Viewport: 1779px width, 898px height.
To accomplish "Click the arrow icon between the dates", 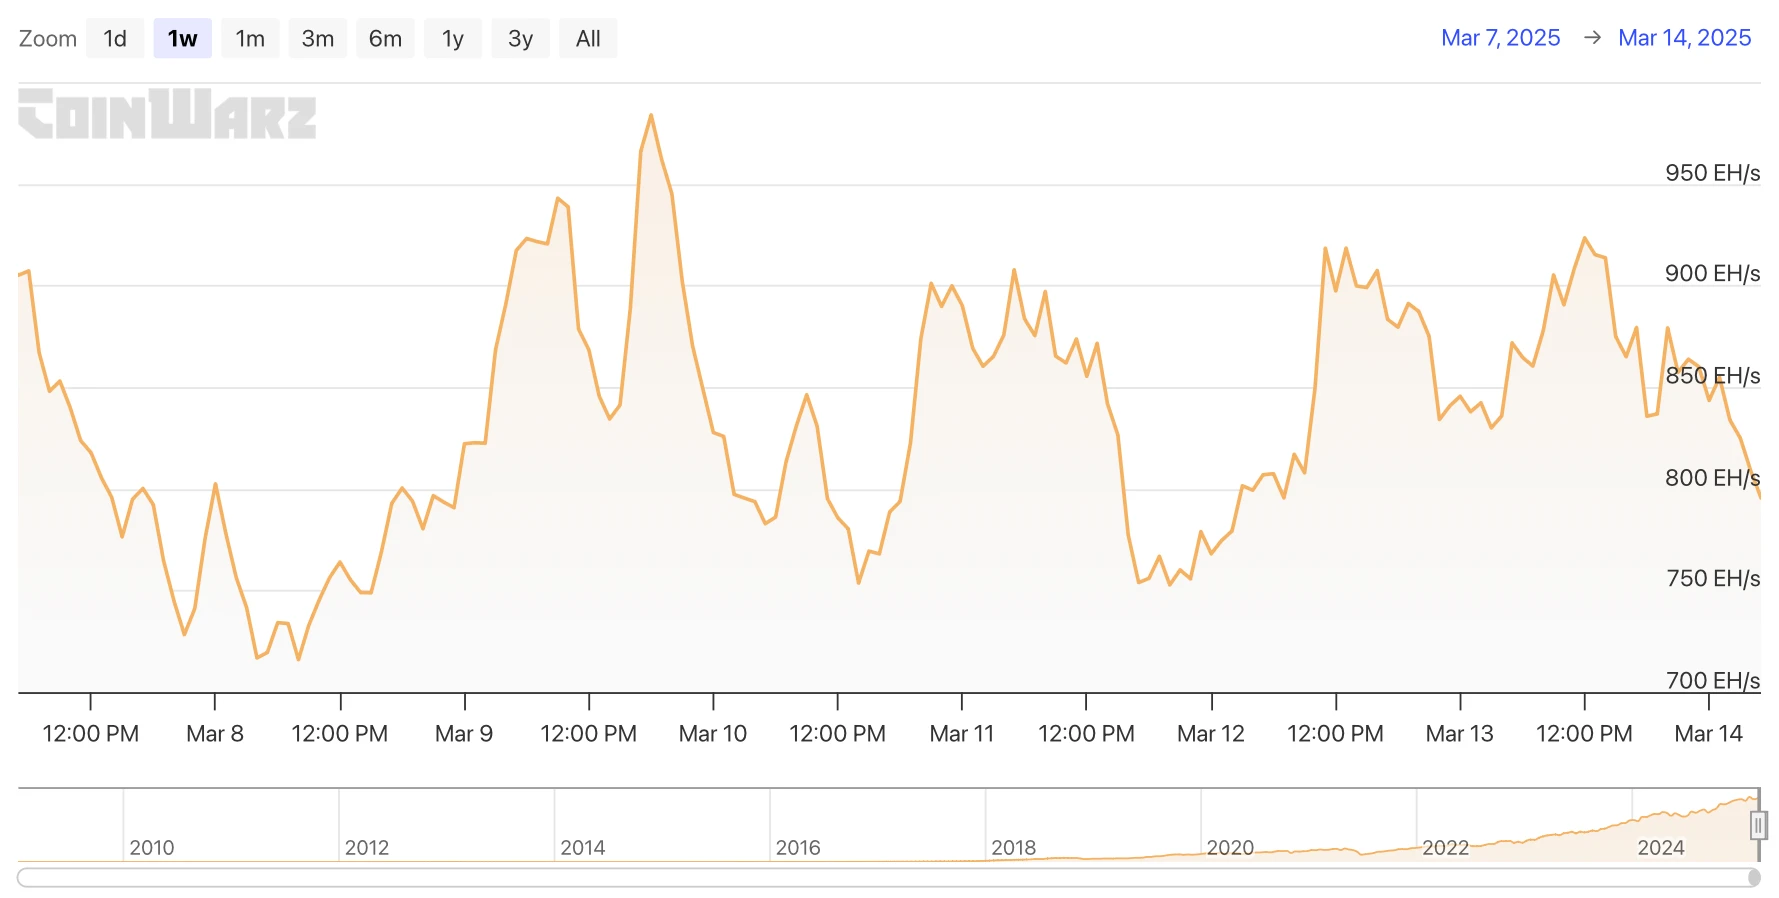I will point(1593,38).
